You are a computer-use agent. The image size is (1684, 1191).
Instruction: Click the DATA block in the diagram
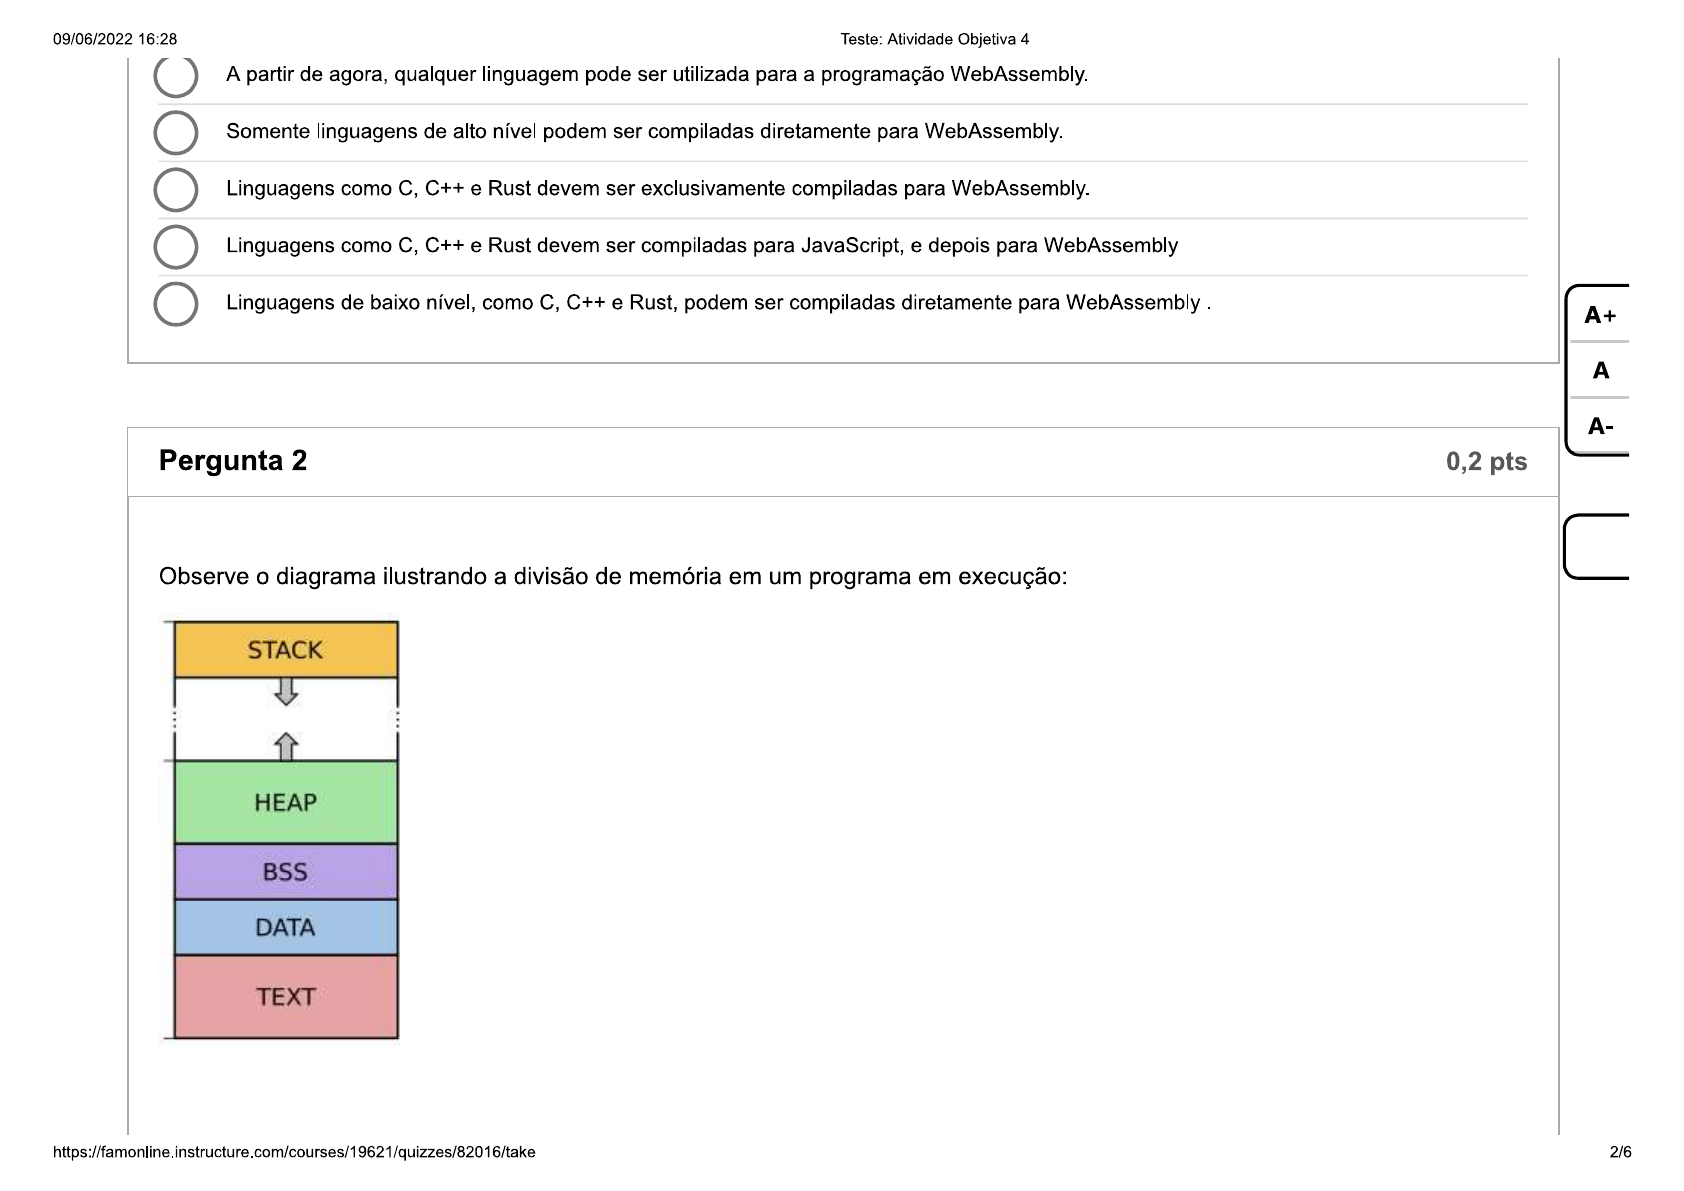click(285, 928)
